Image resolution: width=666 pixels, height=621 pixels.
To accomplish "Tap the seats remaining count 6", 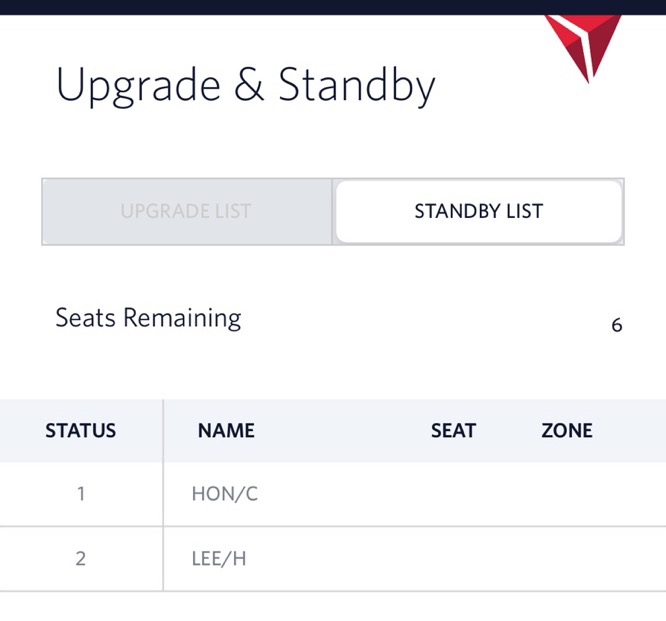I will pyautogui.click(x=617, y=325).
